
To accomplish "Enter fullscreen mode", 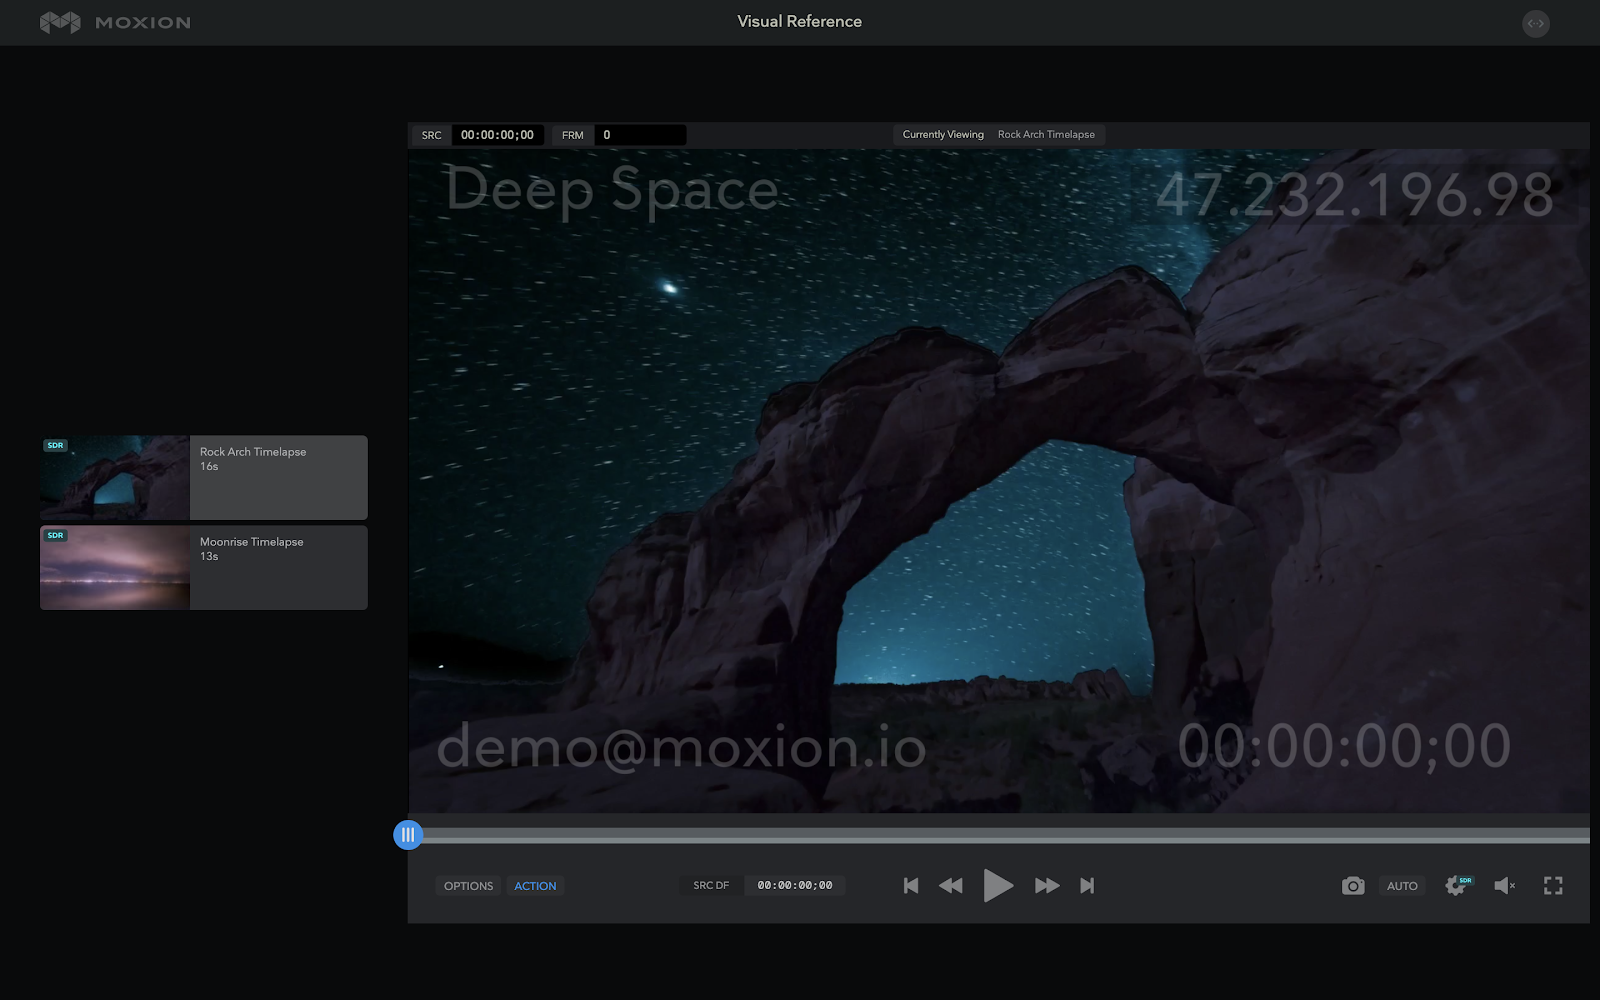I will [1553, 886].
